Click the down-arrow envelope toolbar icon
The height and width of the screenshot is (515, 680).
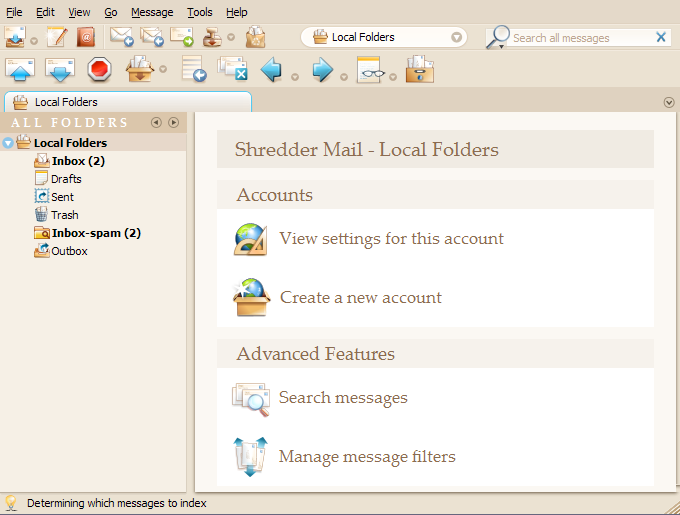[60, 69]
